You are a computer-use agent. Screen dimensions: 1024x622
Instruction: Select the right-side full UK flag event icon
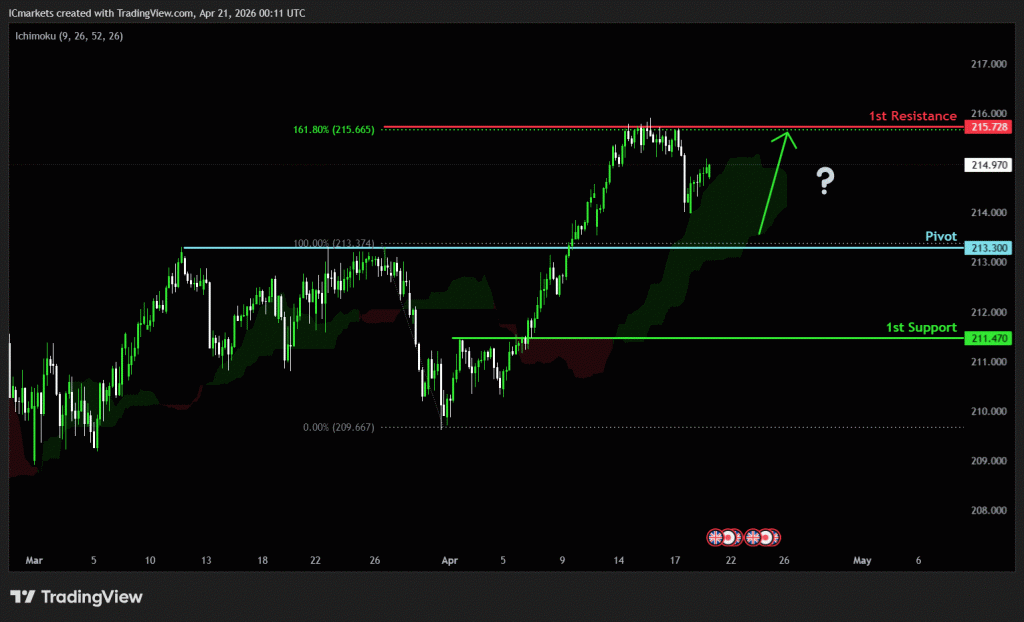pyautogui.click(x=753, y=537)
